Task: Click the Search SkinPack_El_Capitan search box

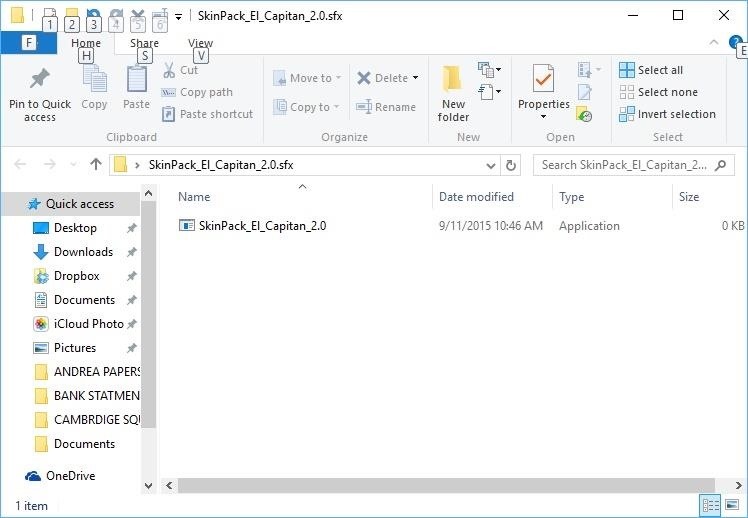Action: (x=625, y=165)
